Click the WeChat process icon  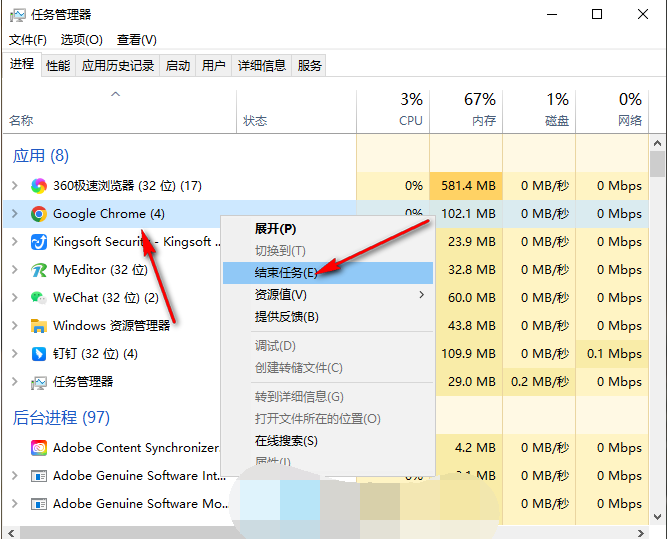tap(39, 298)
